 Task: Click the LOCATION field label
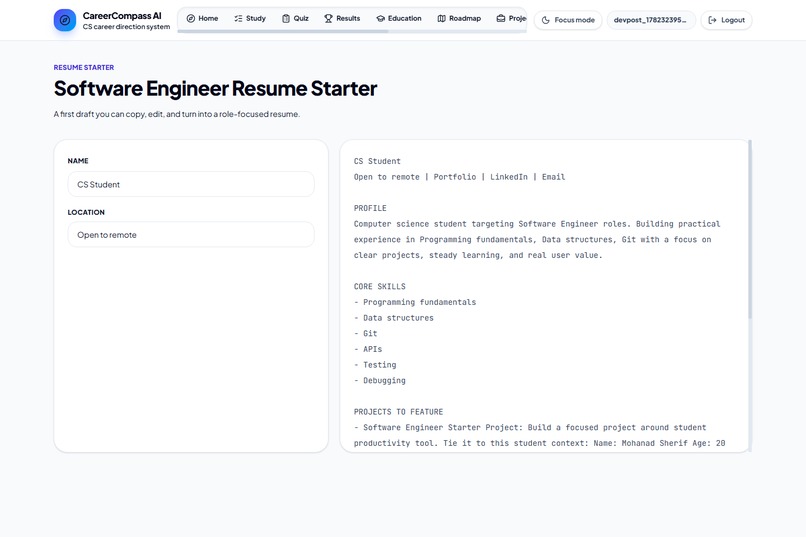coord(86,212)
